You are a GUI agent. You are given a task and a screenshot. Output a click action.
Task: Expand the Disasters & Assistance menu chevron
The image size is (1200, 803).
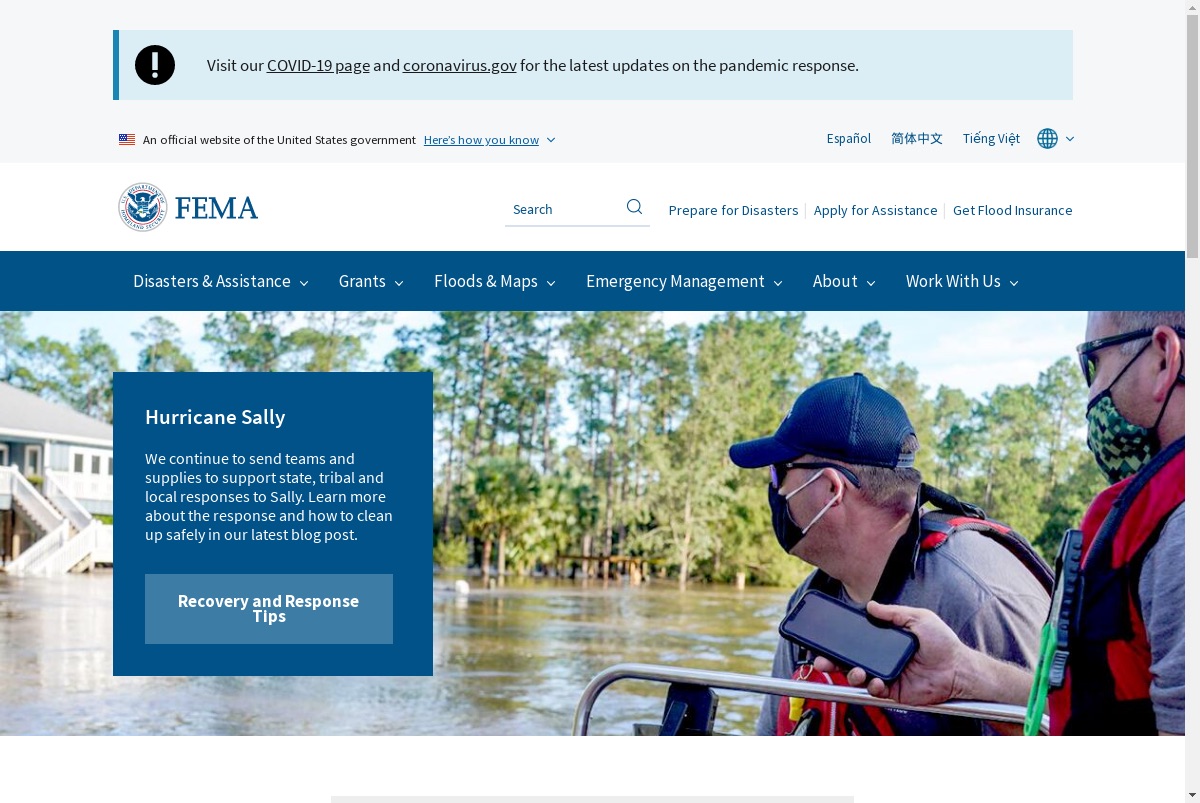click(x=304, y=283)
